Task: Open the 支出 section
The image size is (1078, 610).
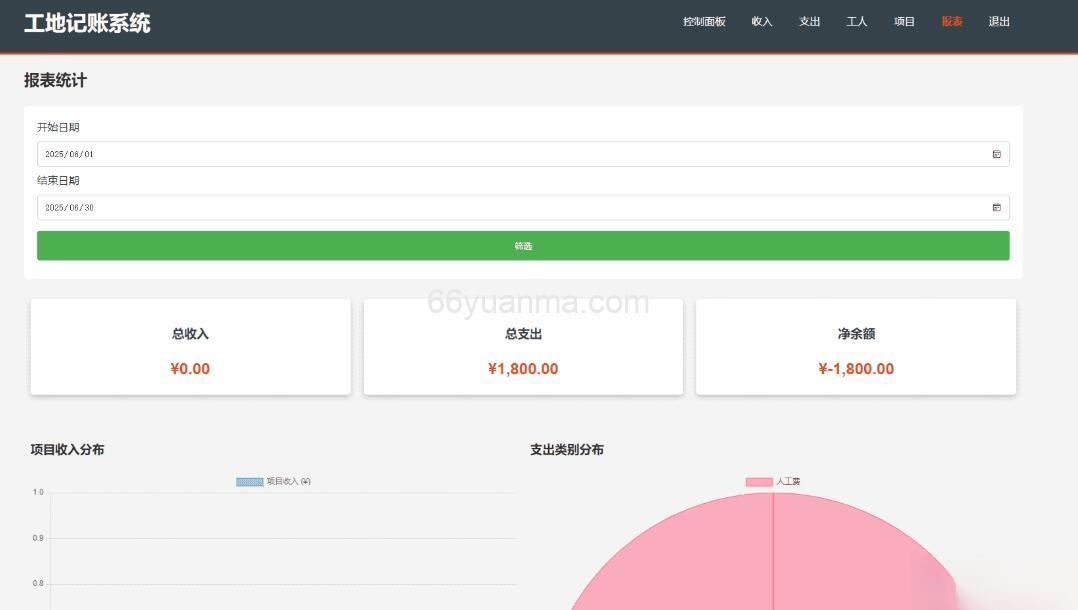Action: pos(808,20)
